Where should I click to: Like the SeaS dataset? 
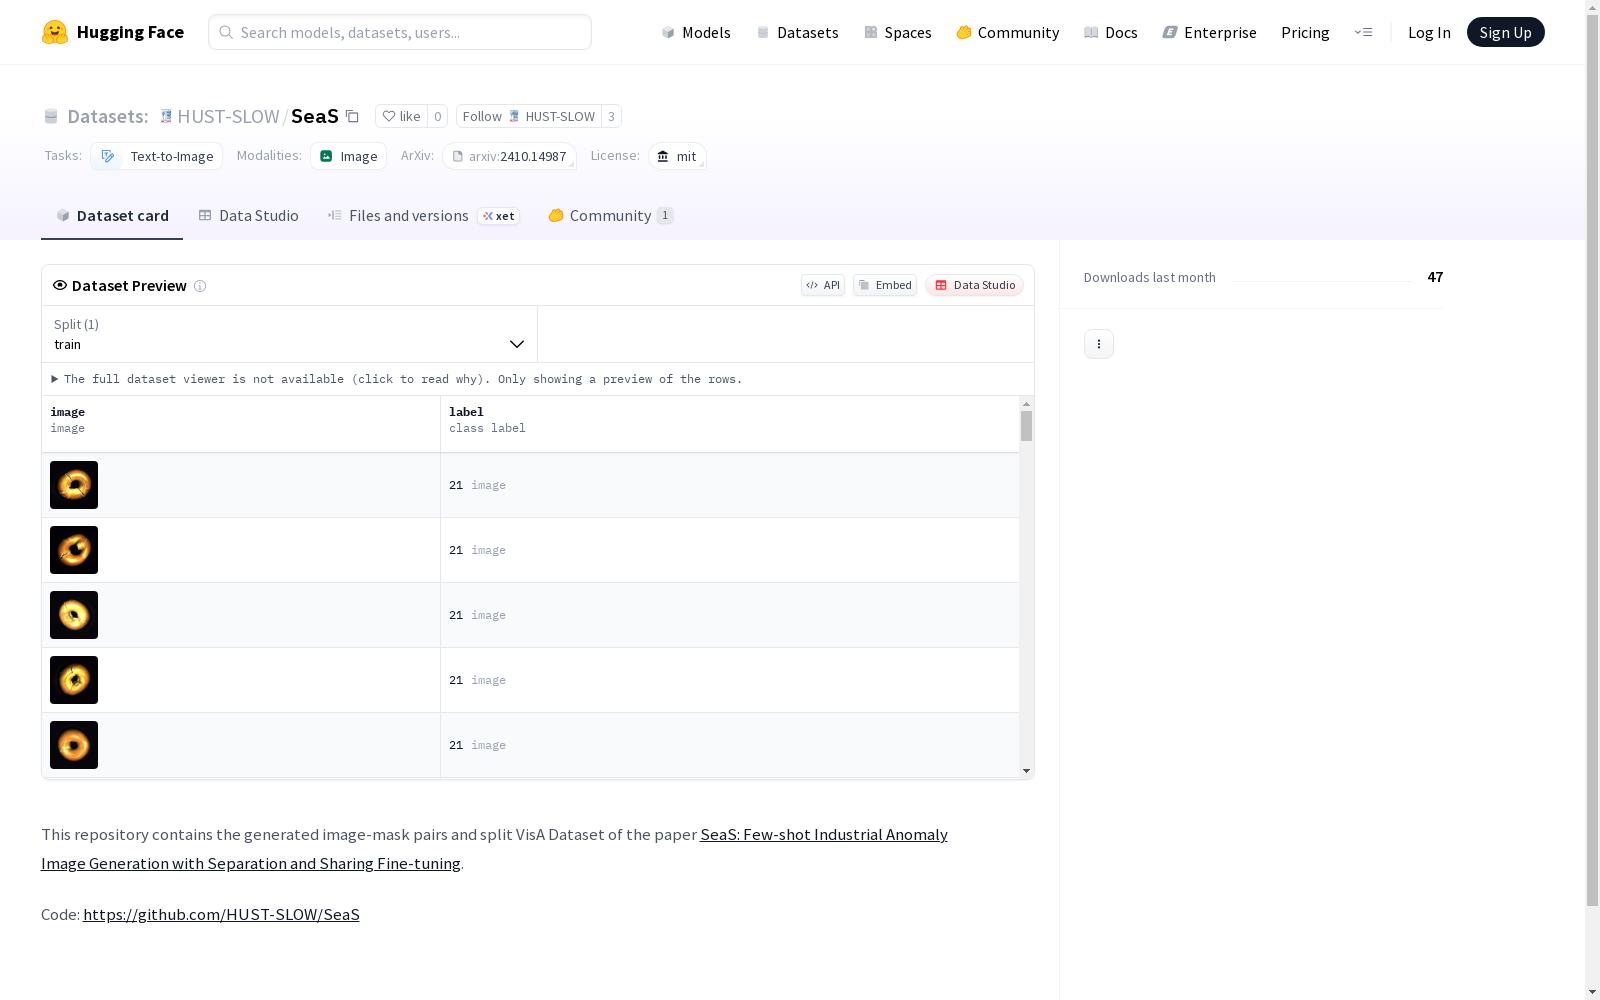coord(401,116)
